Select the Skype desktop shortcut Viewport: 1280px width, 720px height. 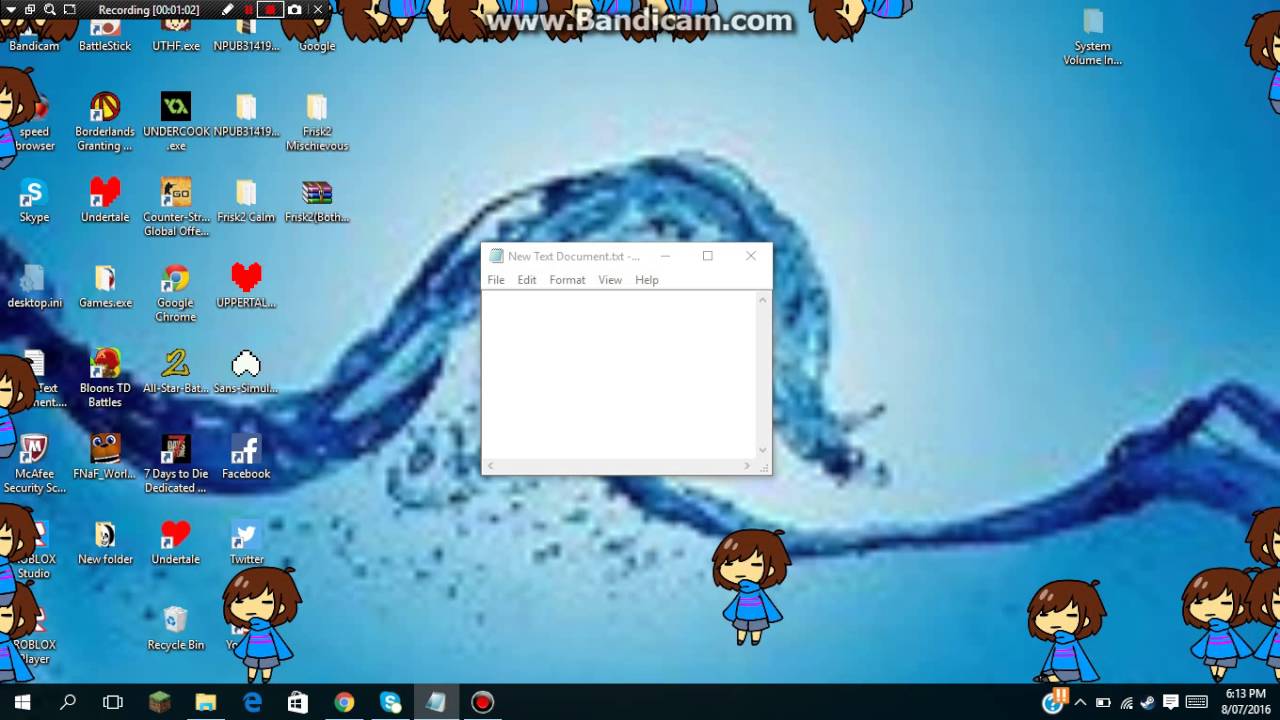(x=34, y=200)
